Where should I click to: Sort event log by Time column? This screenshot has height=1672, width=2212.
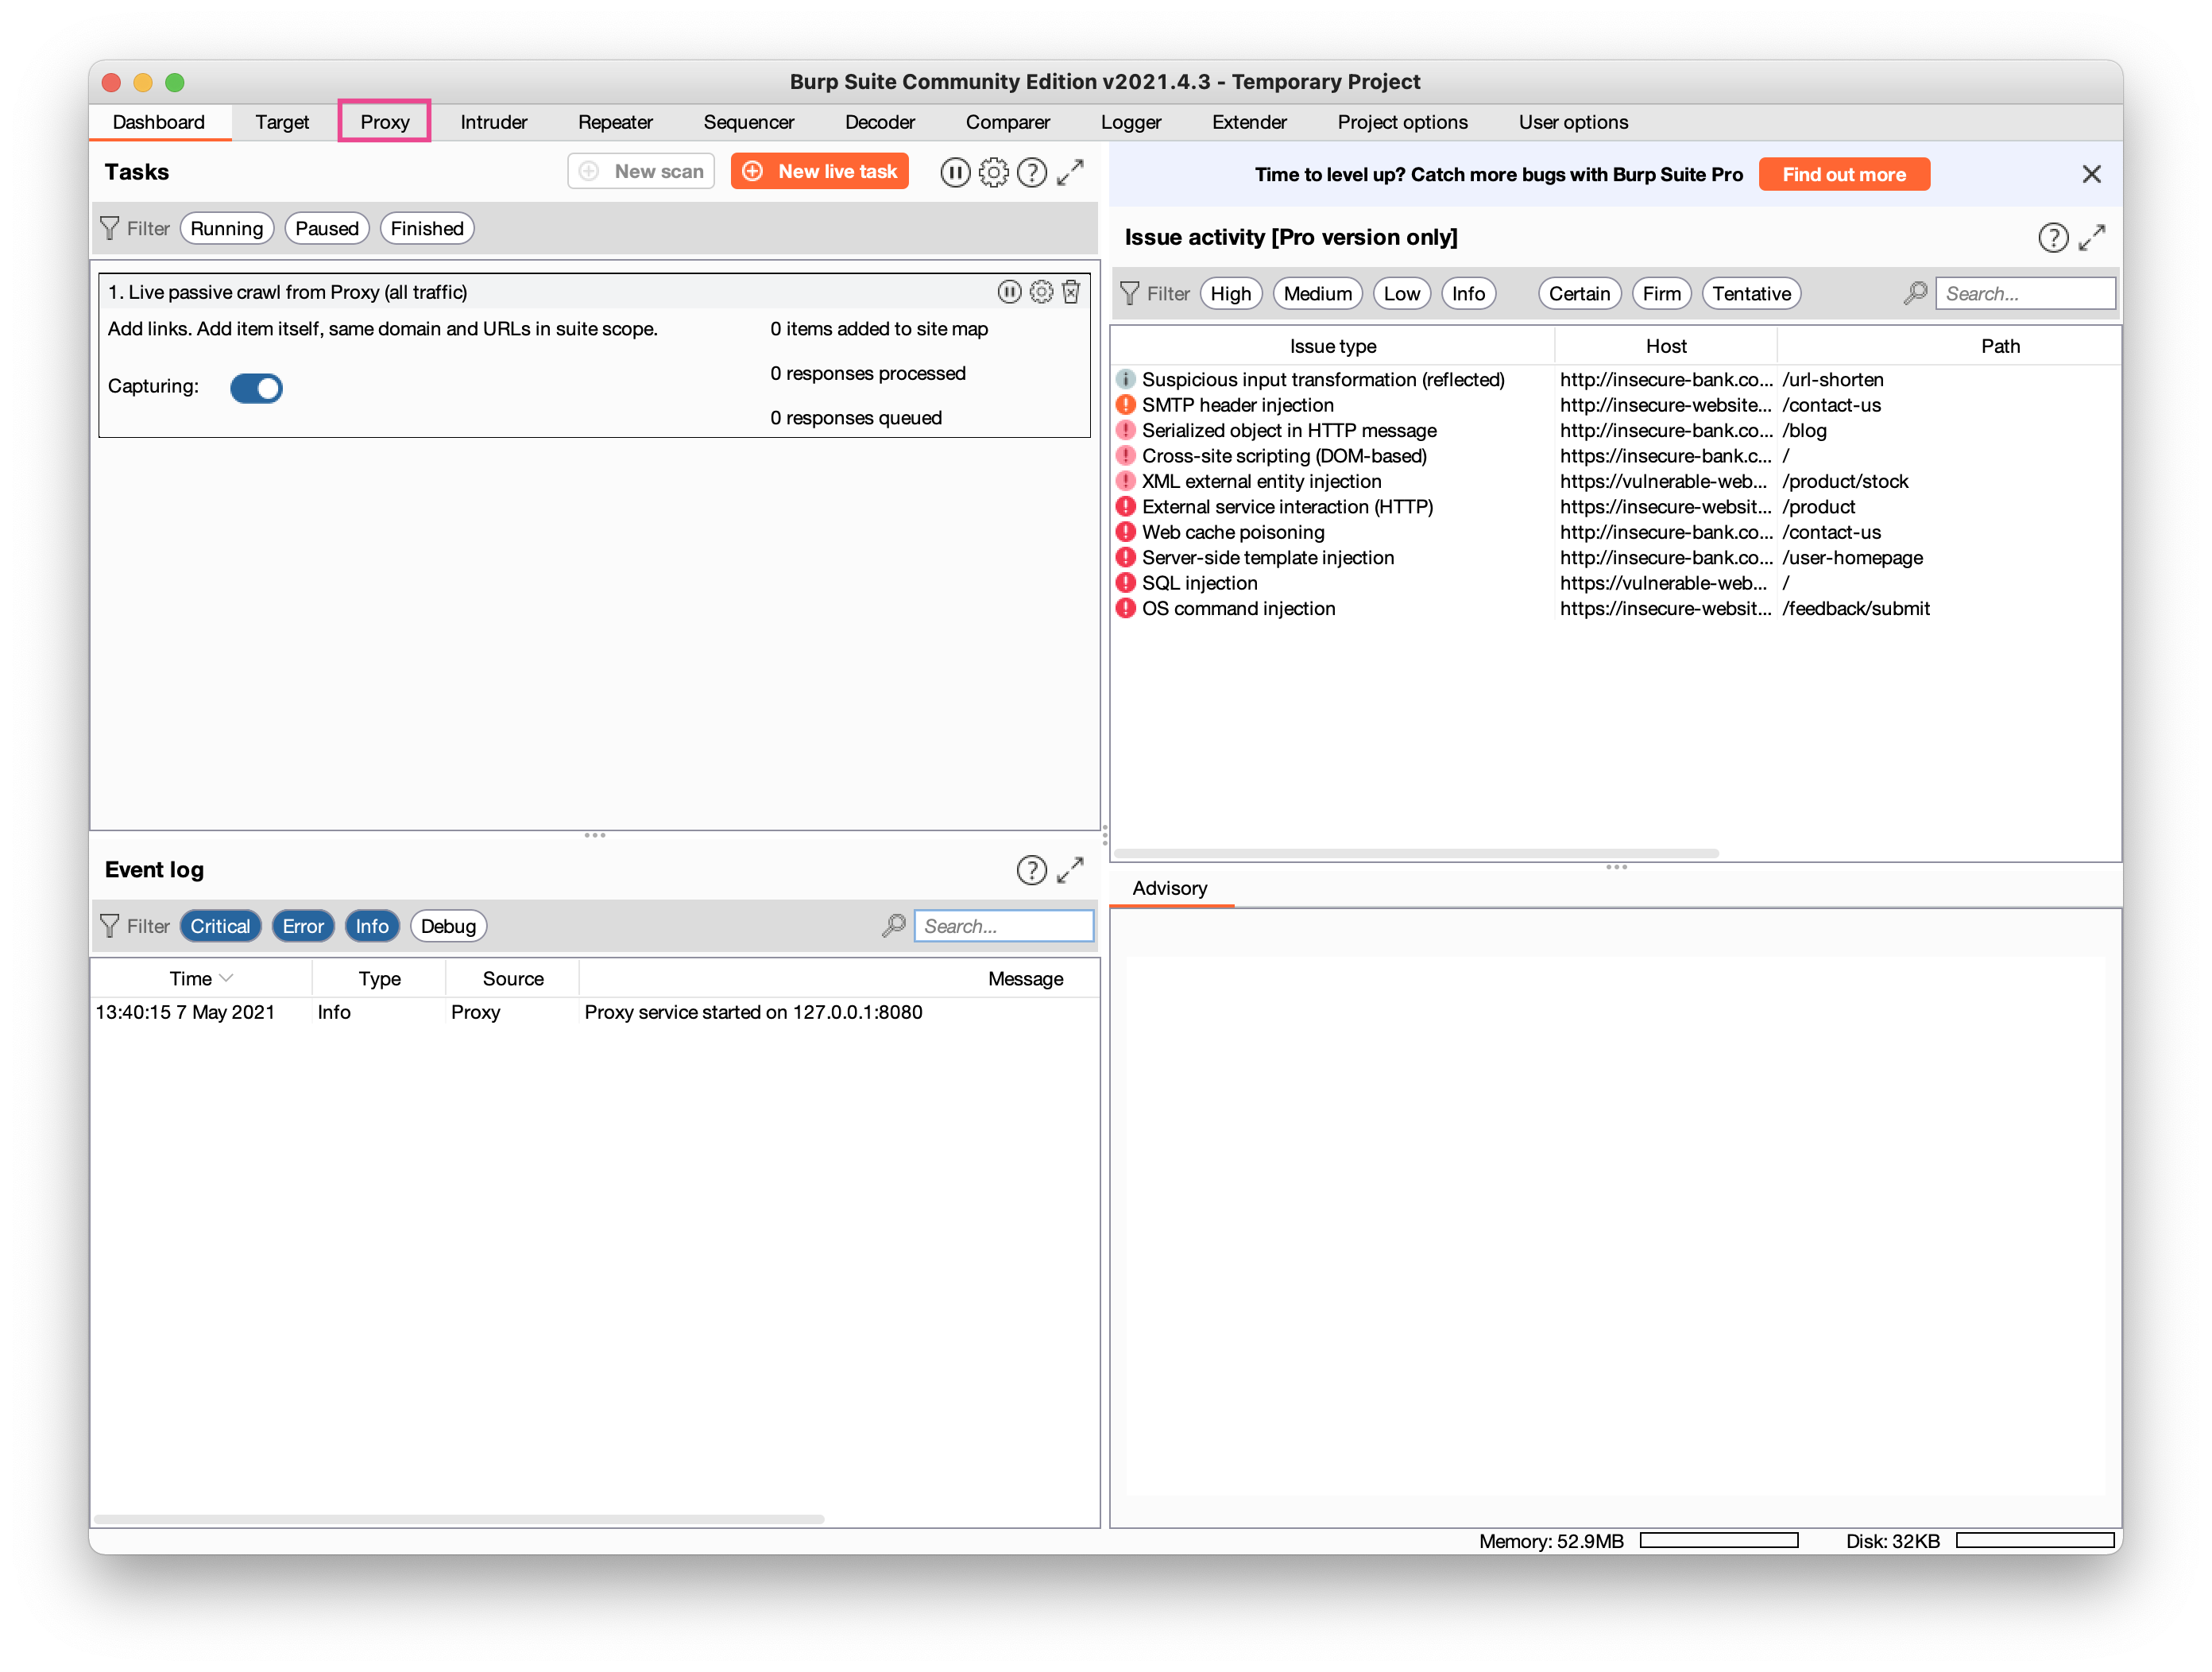click(x=201, y=979)
